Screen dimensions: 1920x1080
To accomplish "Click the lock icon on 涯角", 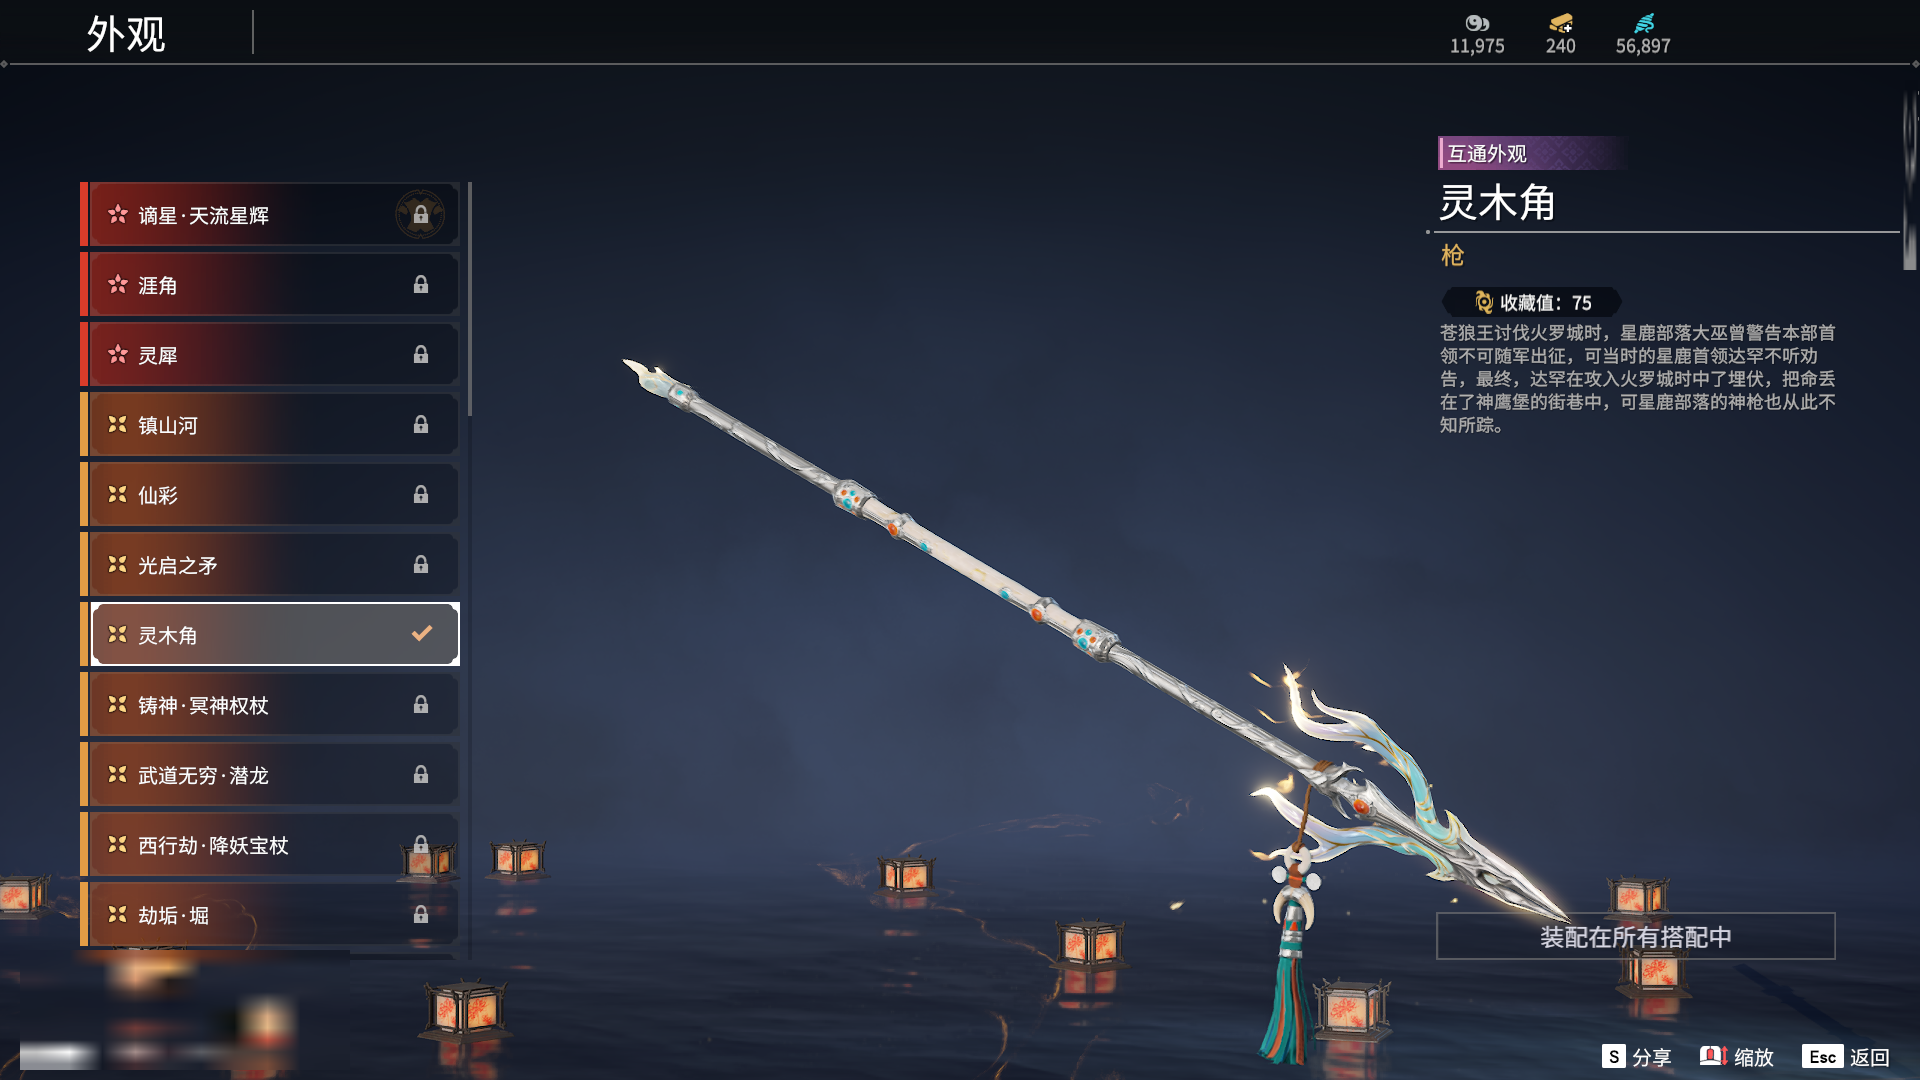I will [420, 285].
